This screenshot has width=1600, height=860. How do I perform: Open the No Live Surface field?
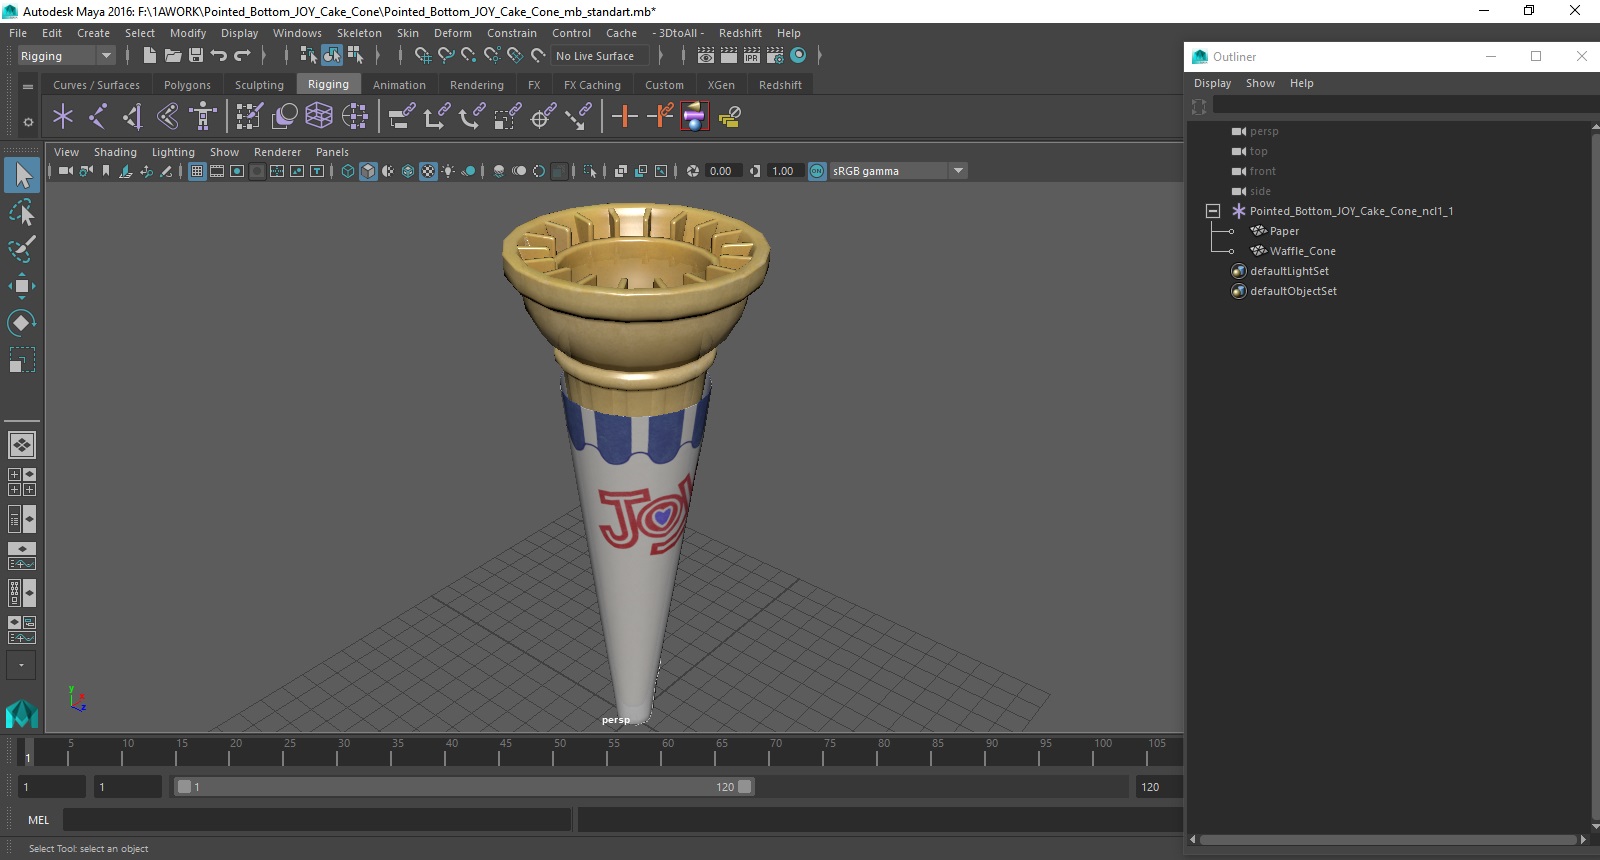pyautogui.click(x=600, y=56)
